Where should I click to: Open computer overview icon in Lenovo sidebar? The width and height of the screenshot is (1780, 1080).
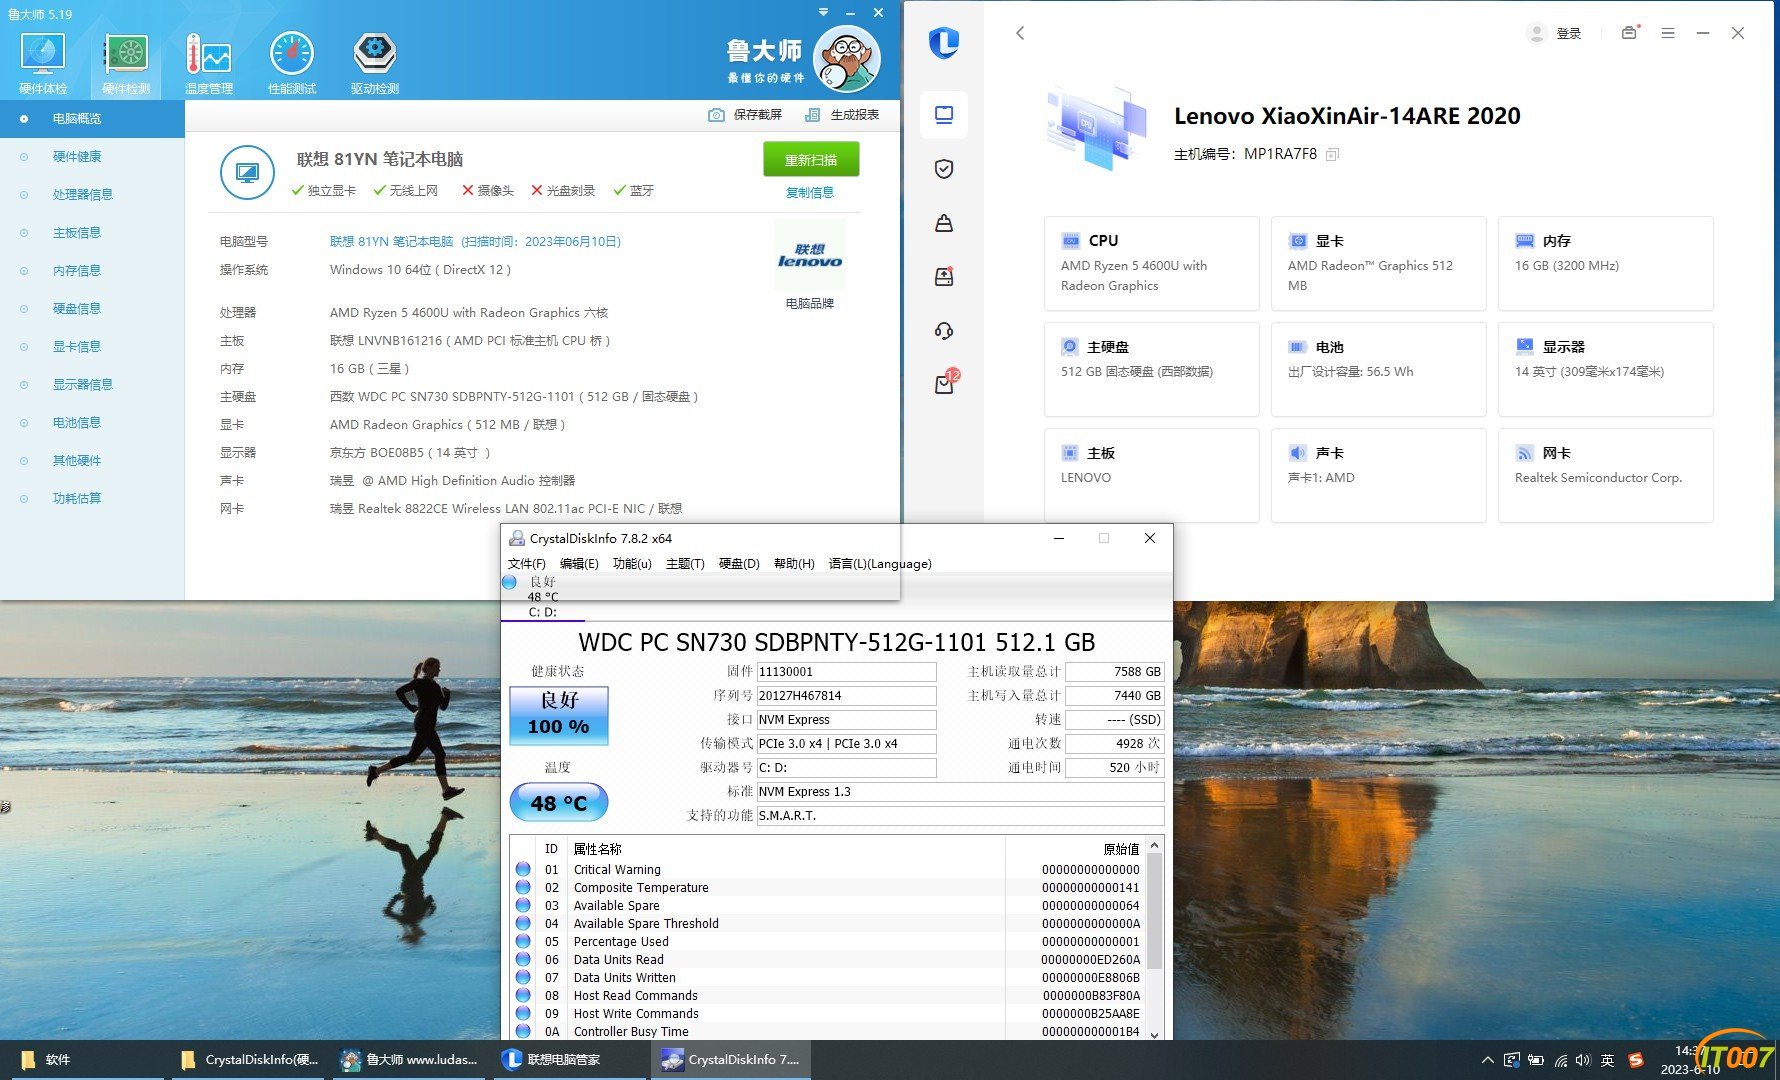(x=944, y=114)
